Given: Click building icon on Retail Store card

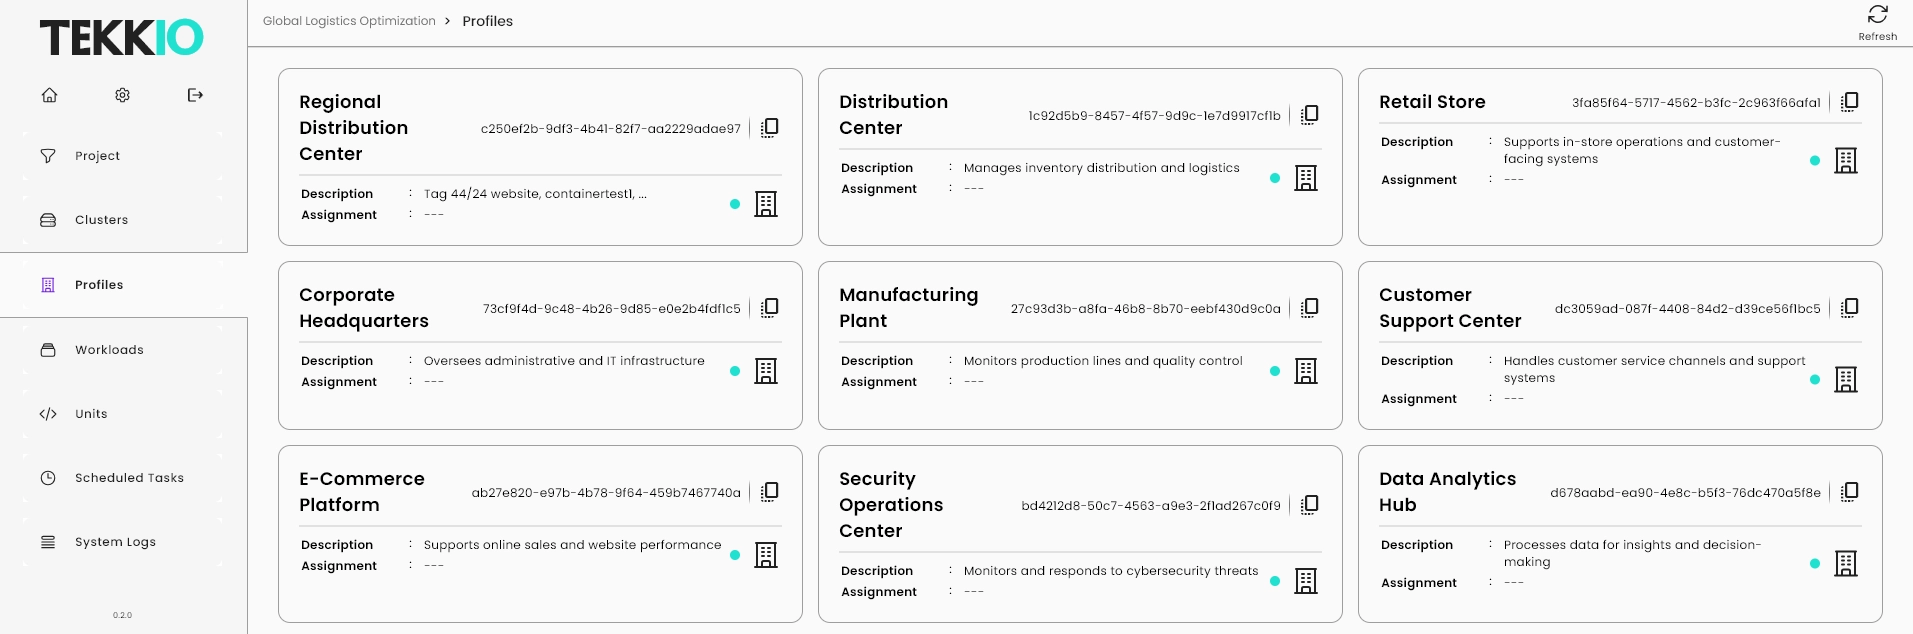Looking at the screenshot, I should [1846, 160].
